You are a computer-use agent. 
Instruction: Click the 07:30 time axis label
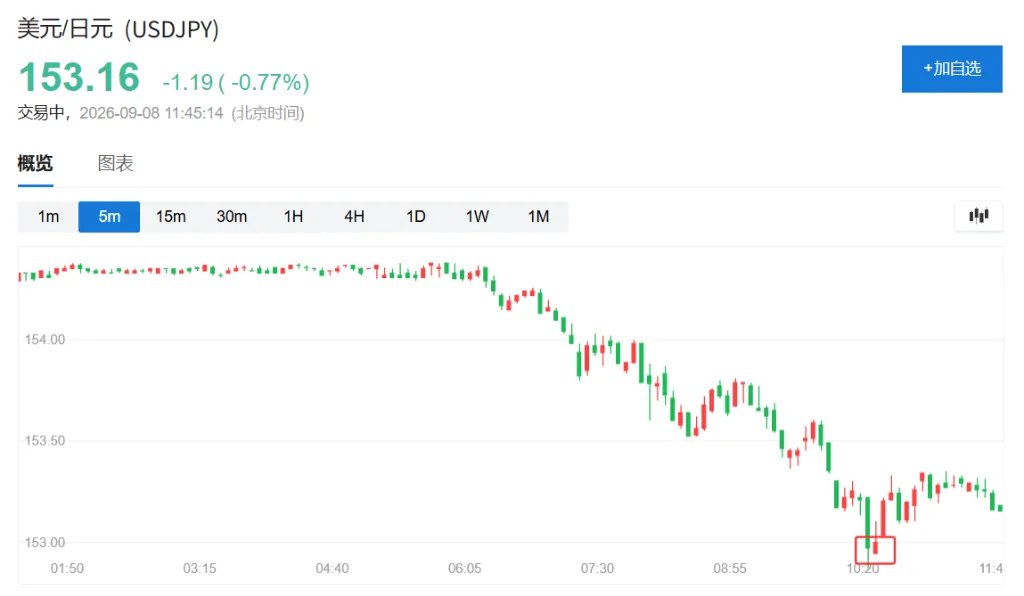coord(597,569)
